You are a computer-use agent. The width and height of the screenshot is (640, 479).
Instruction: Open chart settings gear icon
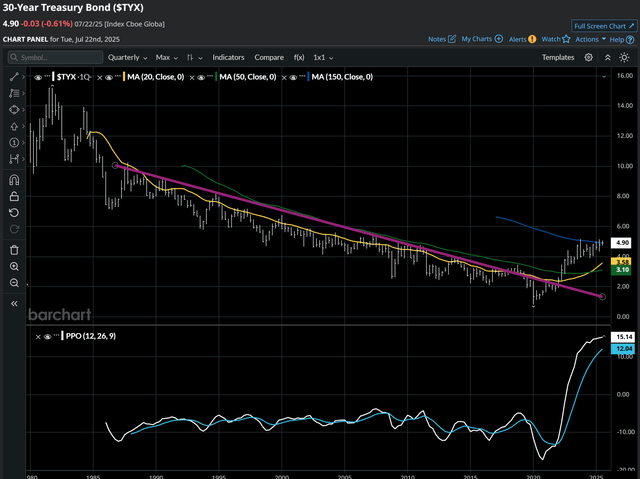(x=588, y=58)
